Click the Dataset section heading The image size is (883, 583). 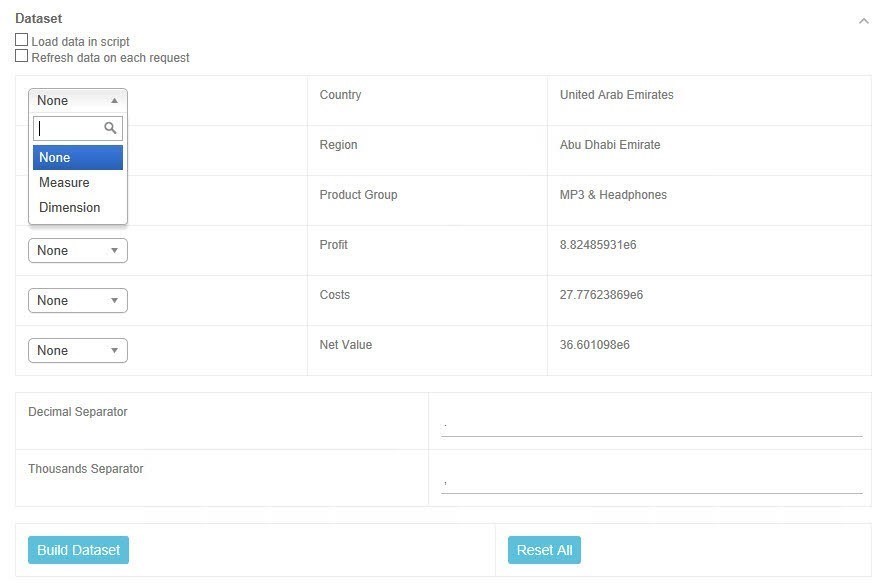pyautogui.click(x=38, y=18)
